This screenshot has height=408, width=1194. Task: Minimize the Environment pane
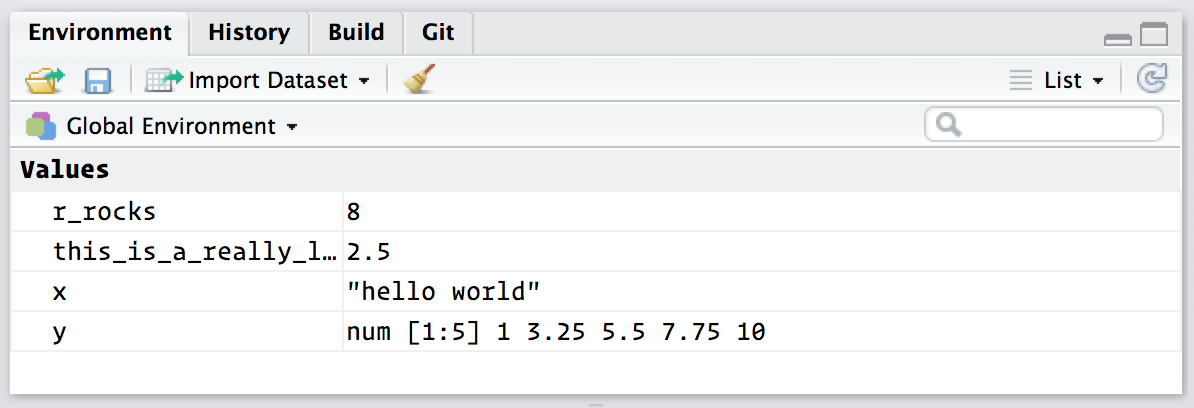tap(1117, 39)
